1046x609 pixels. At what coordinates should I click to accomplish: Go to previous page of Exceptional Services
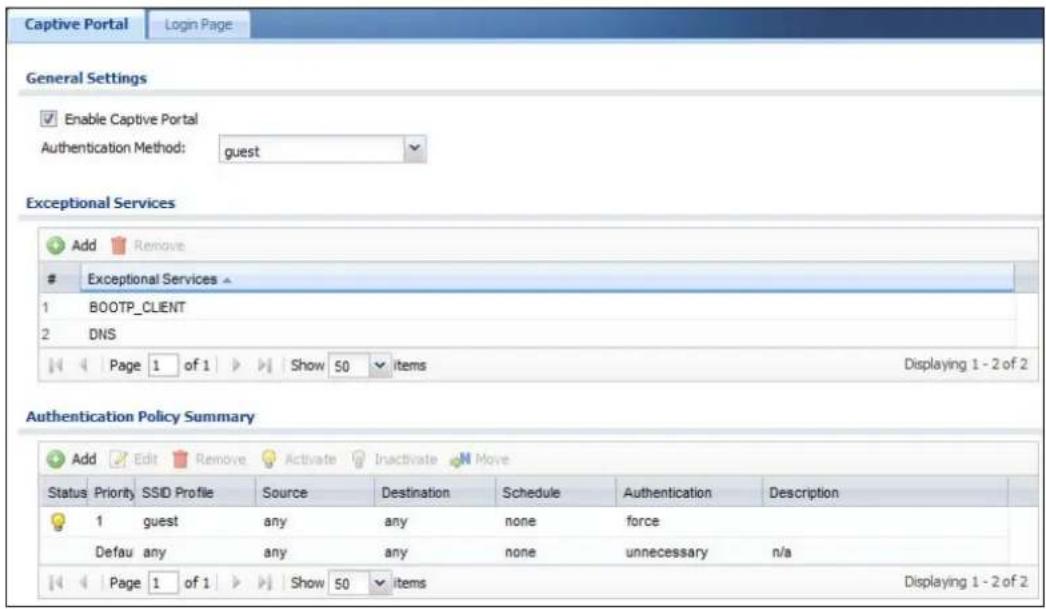click(84, 366)
